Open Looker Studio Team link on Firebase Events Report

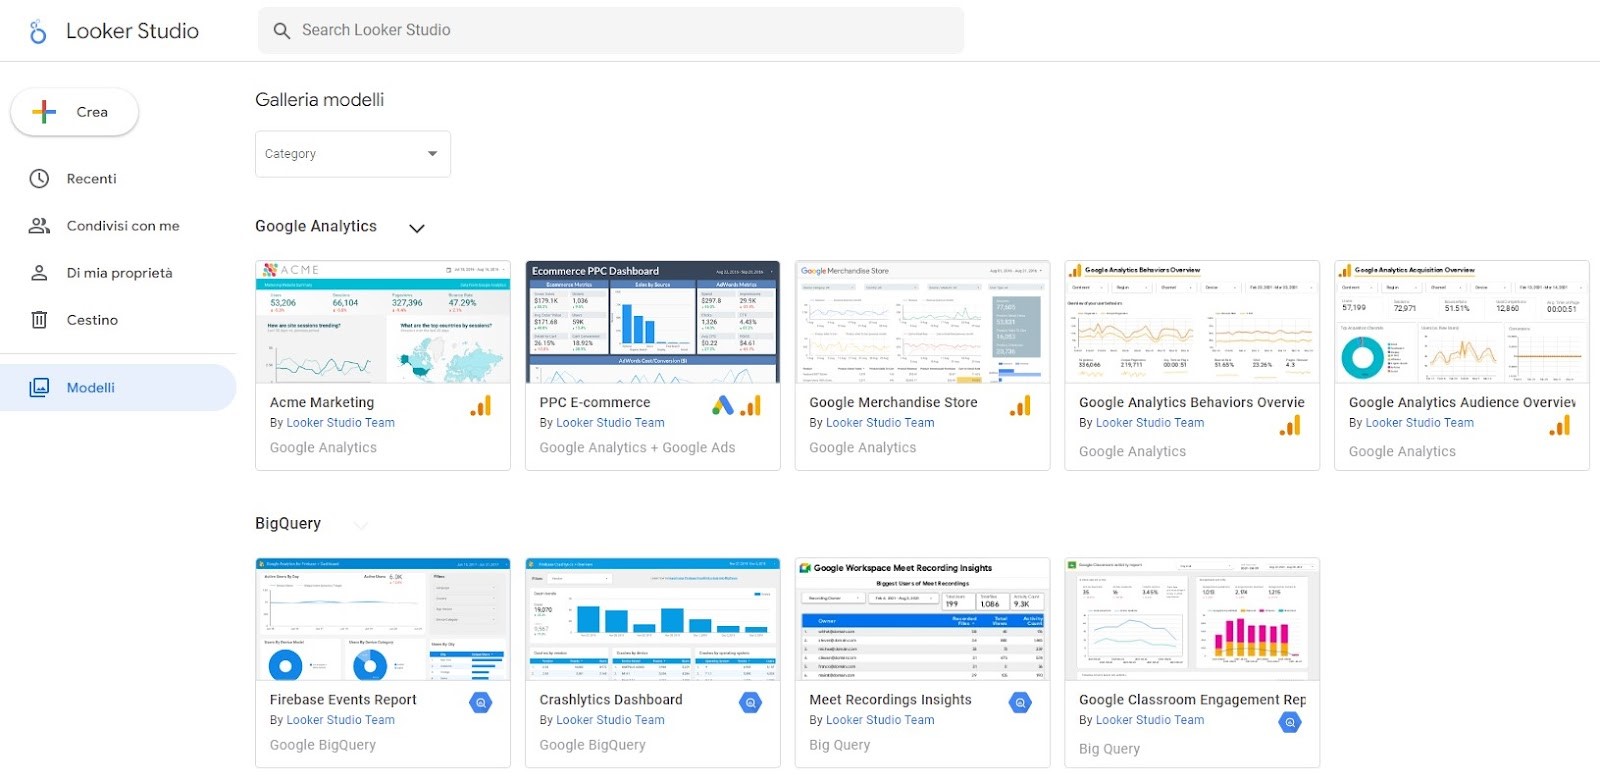point(341,720)
